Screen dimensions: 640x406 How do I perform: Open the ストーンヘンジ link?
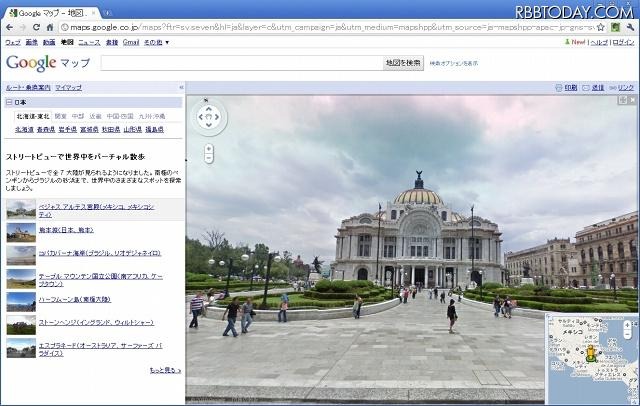[x=96, y=322]
